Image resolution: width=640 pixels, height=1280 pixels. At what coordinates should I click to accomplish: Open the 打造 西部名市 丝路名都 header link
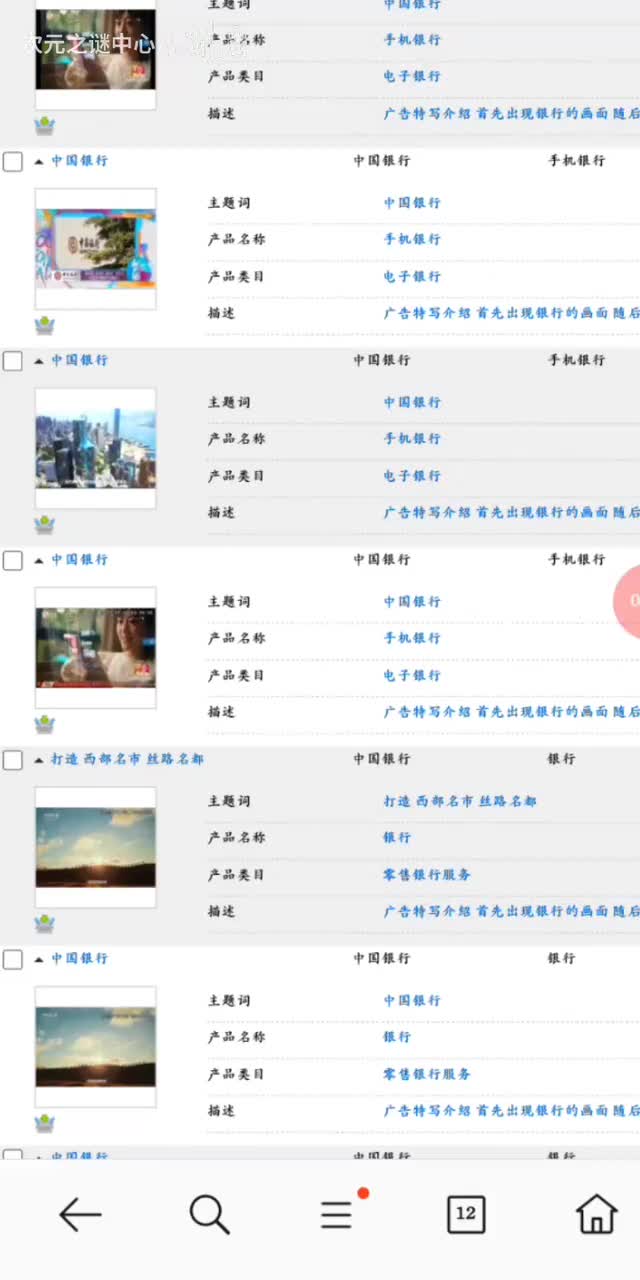tap(127, 759)
